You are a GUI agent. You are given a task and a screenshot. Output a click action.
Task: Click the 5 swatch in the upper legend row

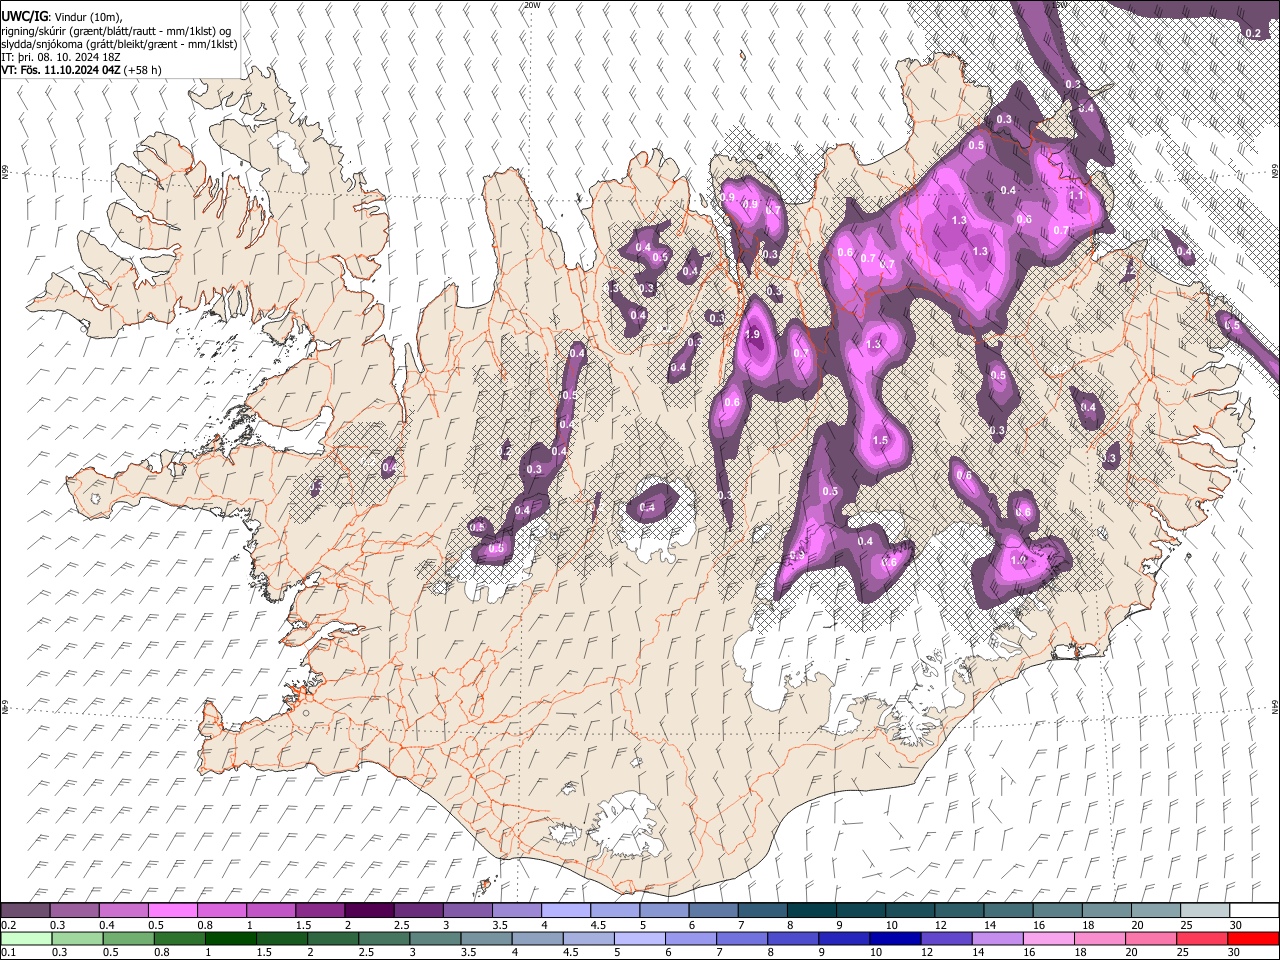point(664,911)
